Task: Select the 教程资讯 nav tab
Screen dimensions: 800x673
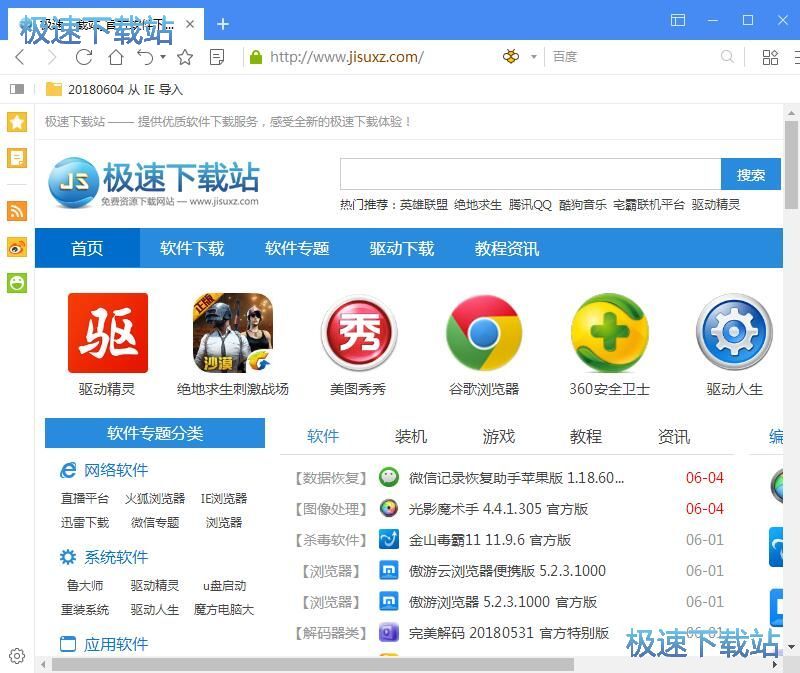Action: pos(507,248)
